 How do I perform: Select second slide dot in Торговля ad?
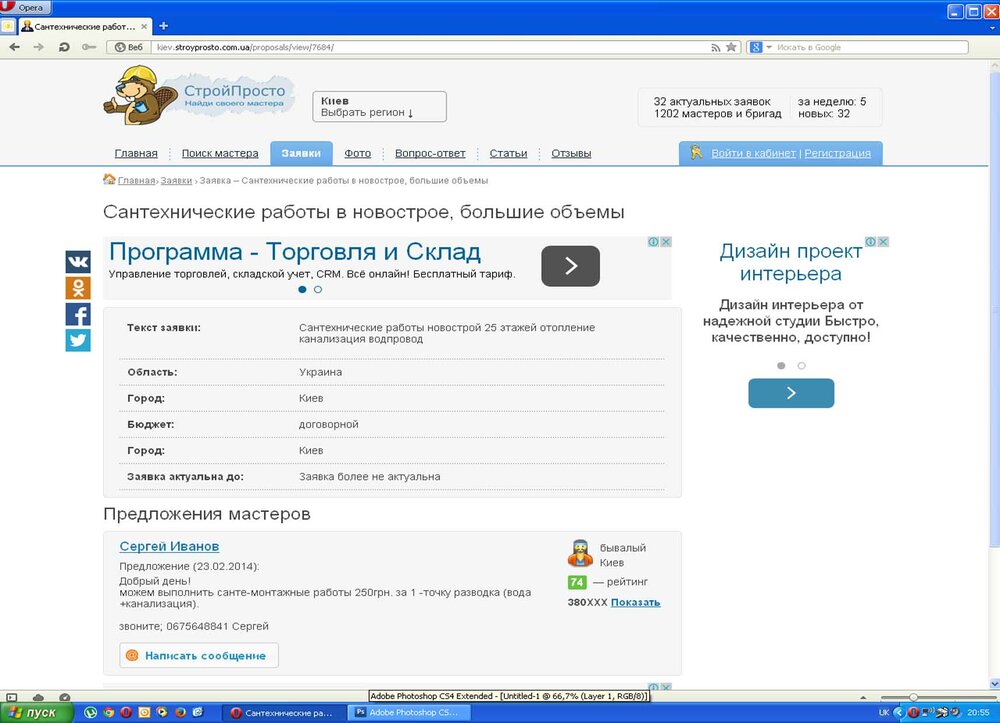318,289
